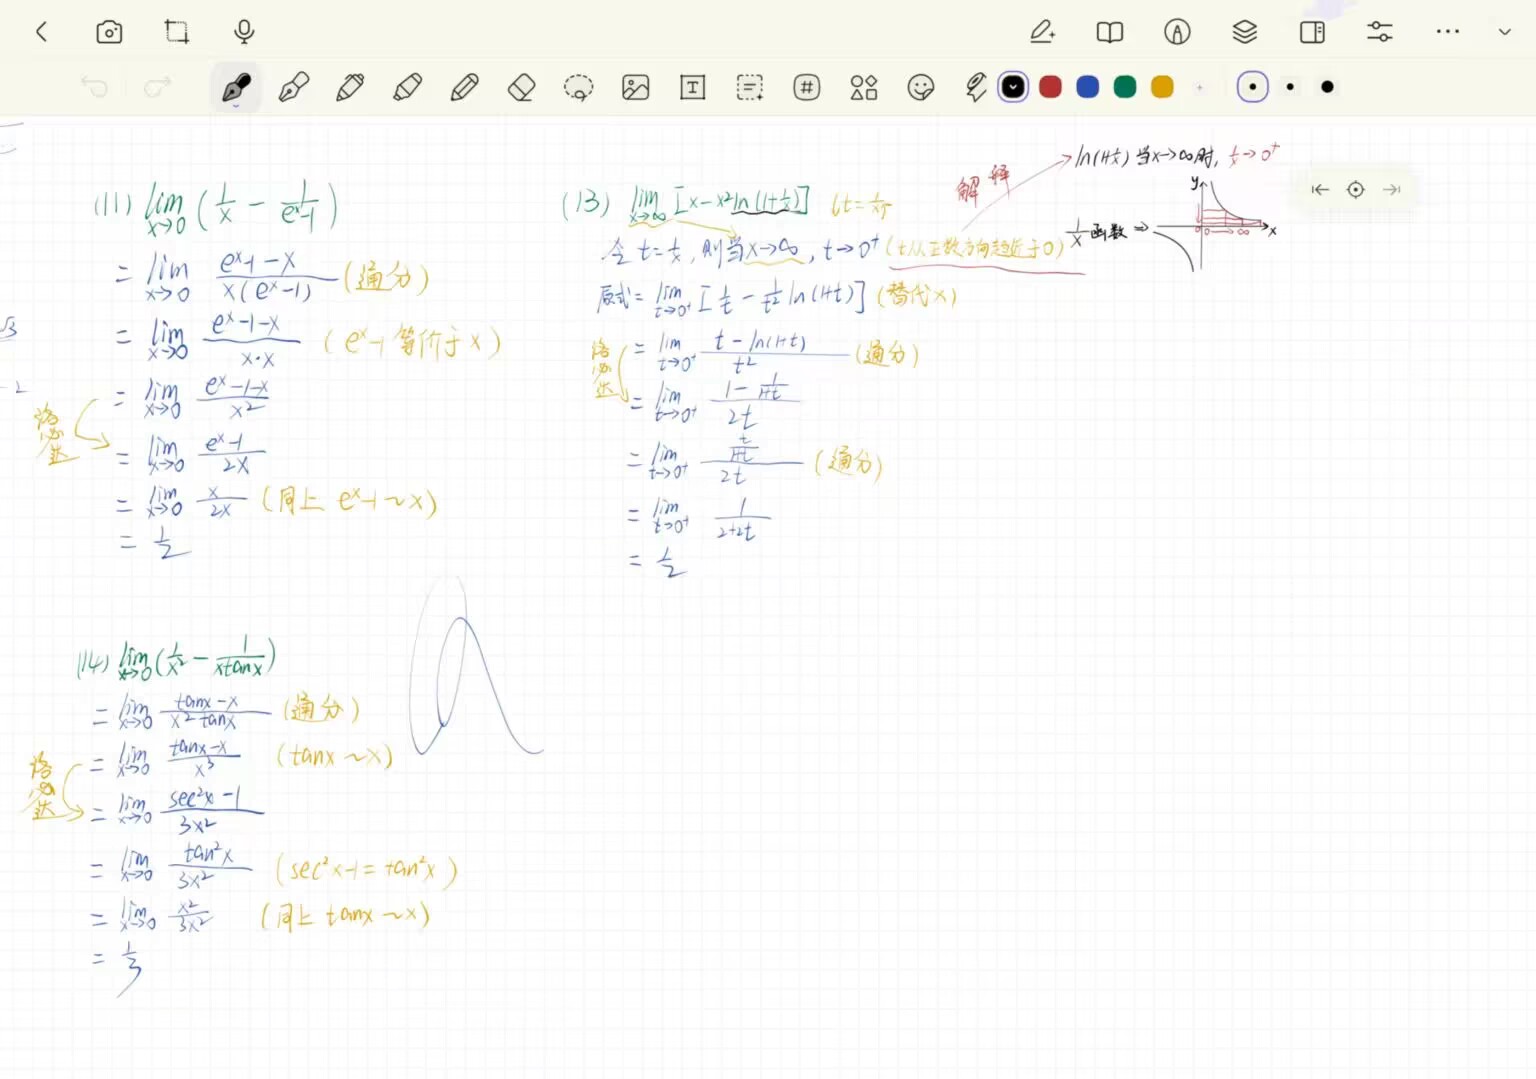The height and width of the screenshot is (1079, 1536).
Task: Expand the black color dropdown swatch
Action: click(x=1013, y=87)
